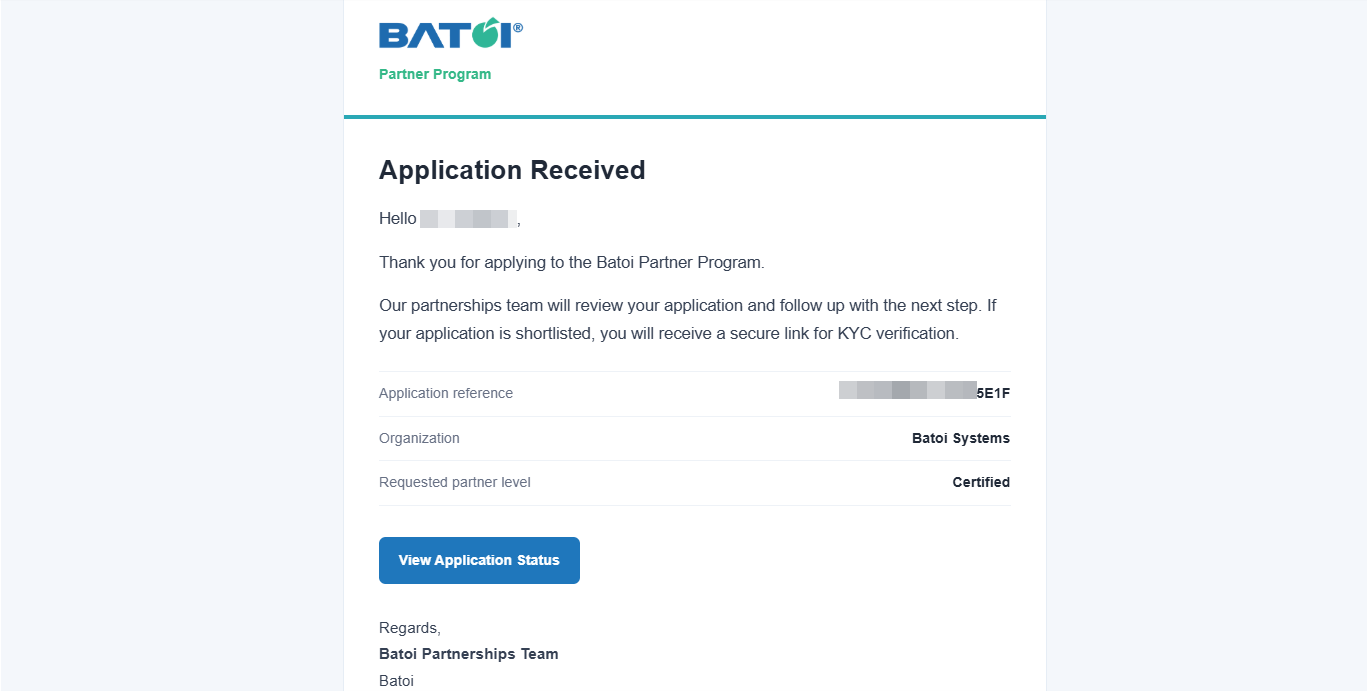Screen dimensions: 1367x691
Task: Click the final Batoi line below the signature
Action: pyautogui.click(x=396, y=680)
